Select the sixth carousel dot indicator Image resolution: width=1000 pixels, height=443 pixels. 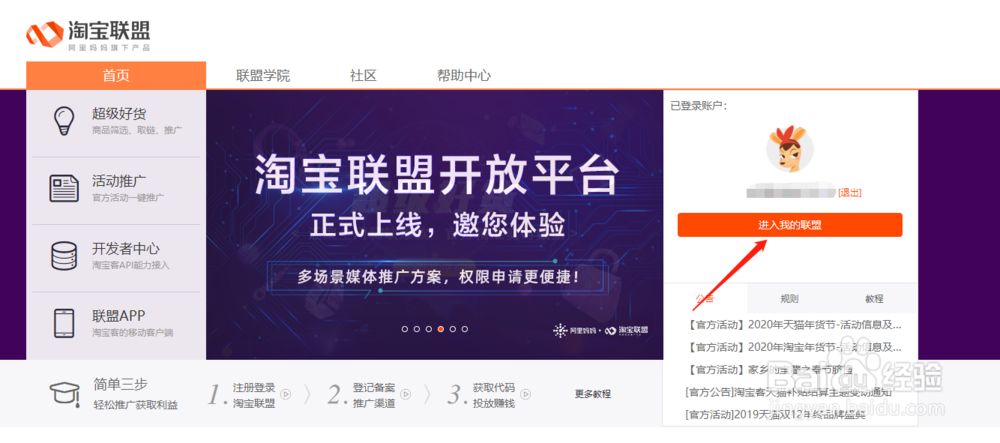465,329
